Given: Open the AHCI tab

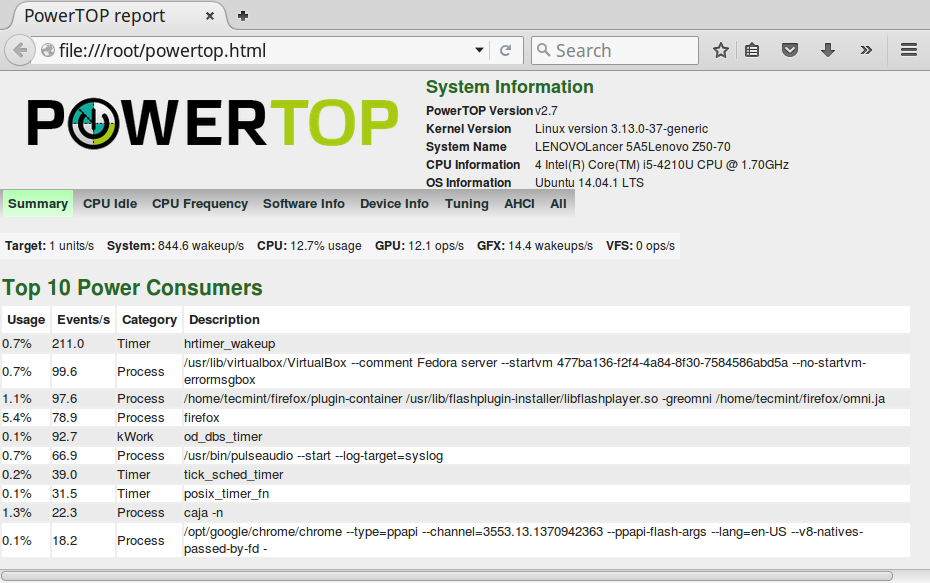Looking at the screenshot, I should tap(520, 203).
